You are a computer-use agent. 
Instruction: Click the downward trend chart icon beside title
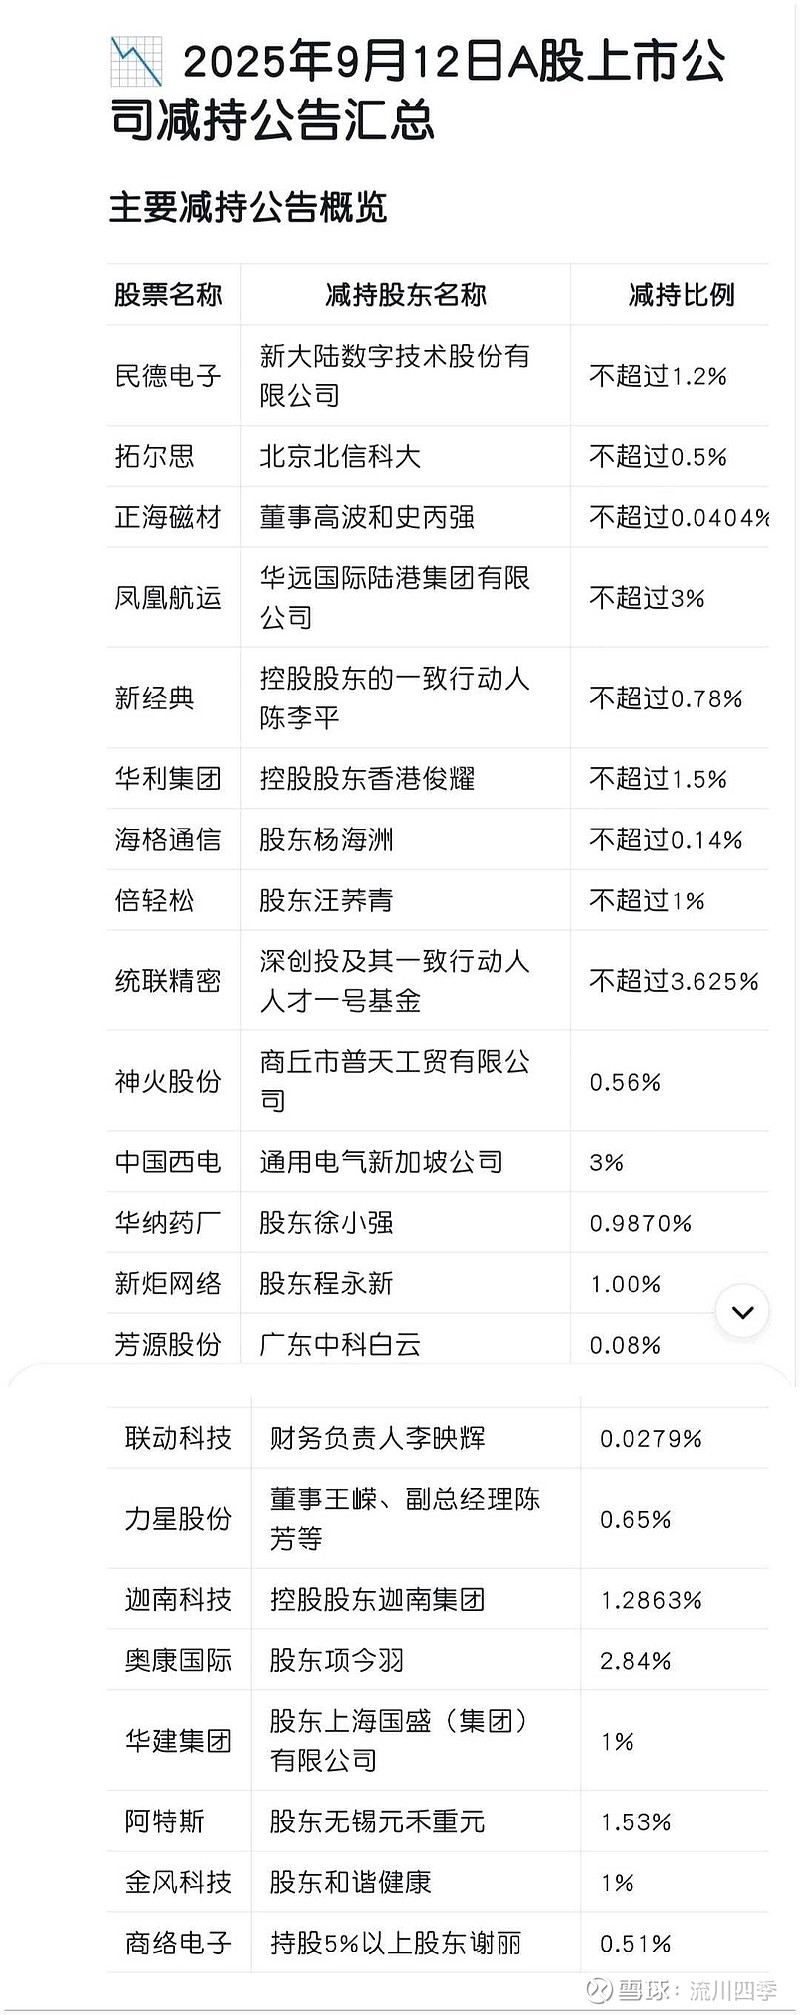pos(136,62)
